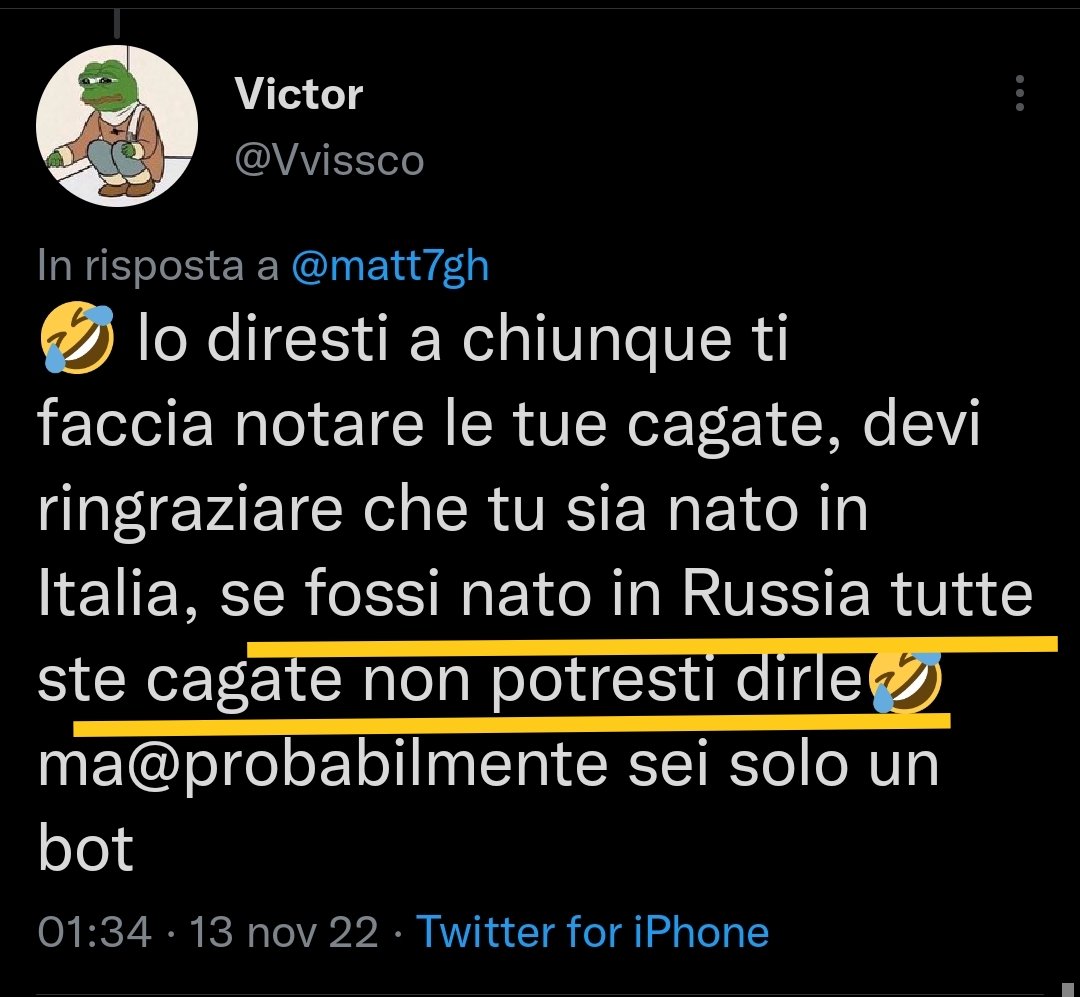This screenshot has height=997, width=1080.
Task: Open Victor's profile via display name
Action: (298, 95)
